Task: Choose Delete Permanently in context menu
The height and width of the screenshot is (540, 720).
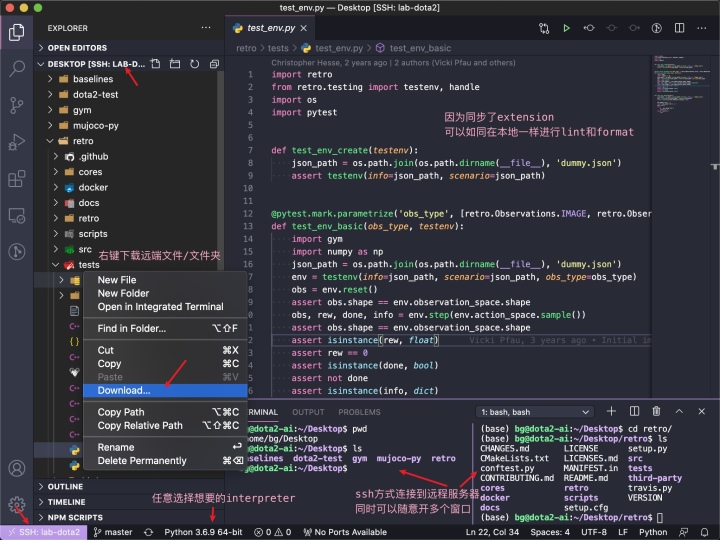Action: [165, 461]
